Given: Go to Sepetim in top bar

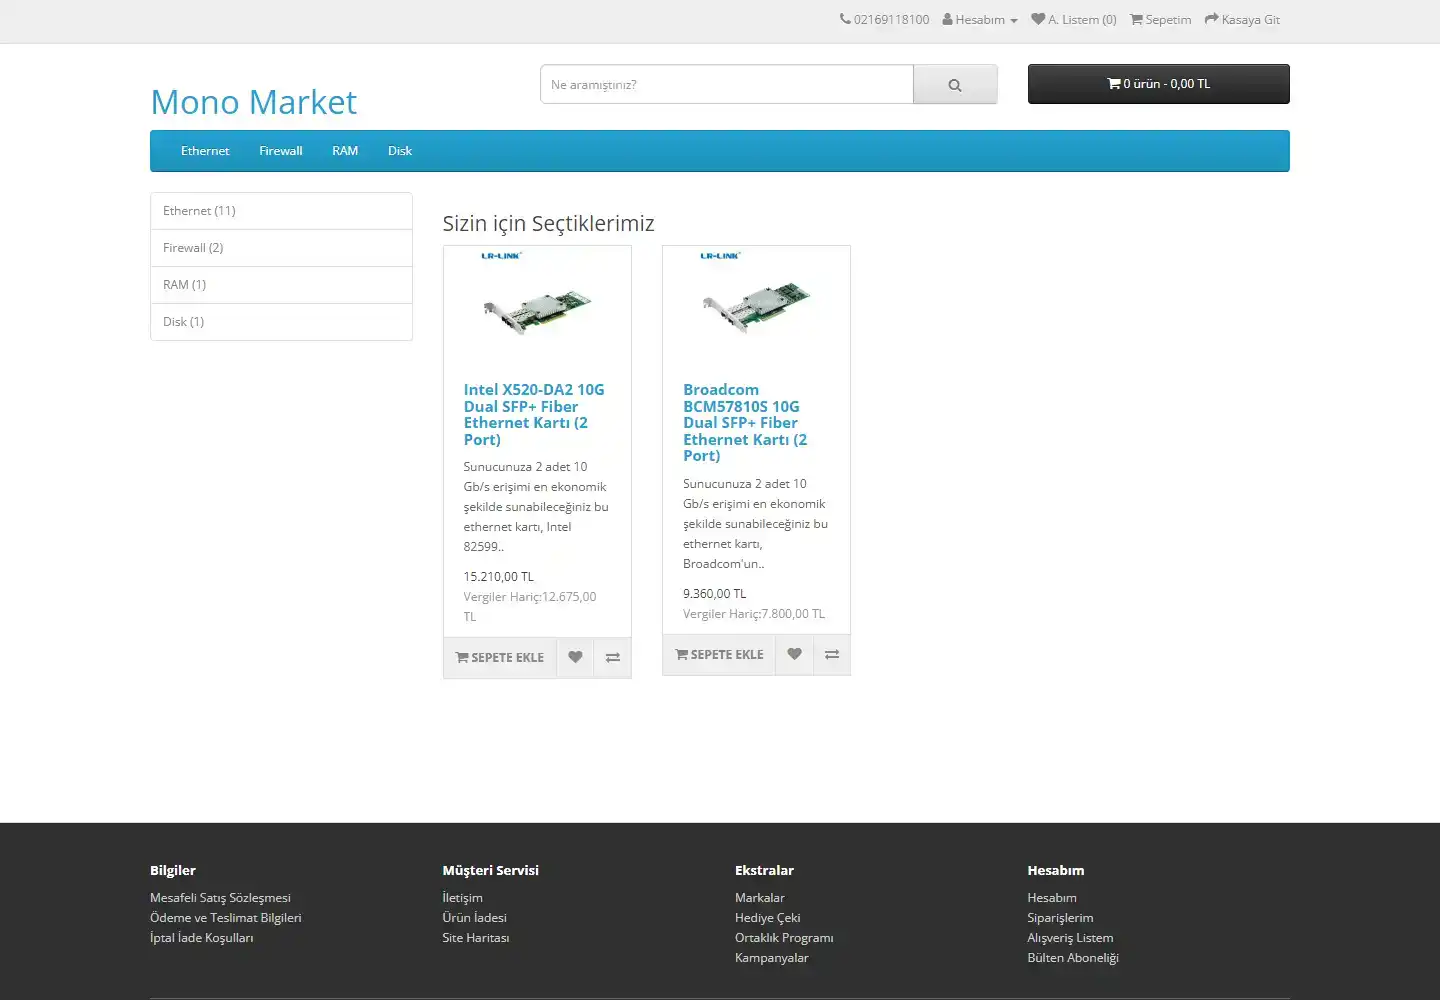Looking at the screenshot, I should (1161, 19).
